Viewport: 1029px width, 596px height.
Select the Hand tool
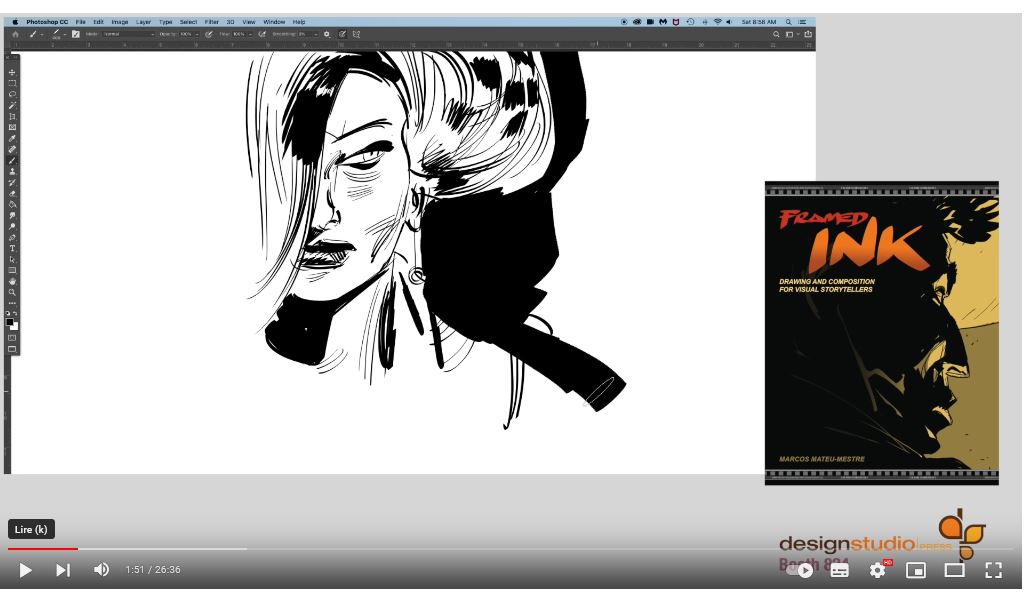coord(12,282)
